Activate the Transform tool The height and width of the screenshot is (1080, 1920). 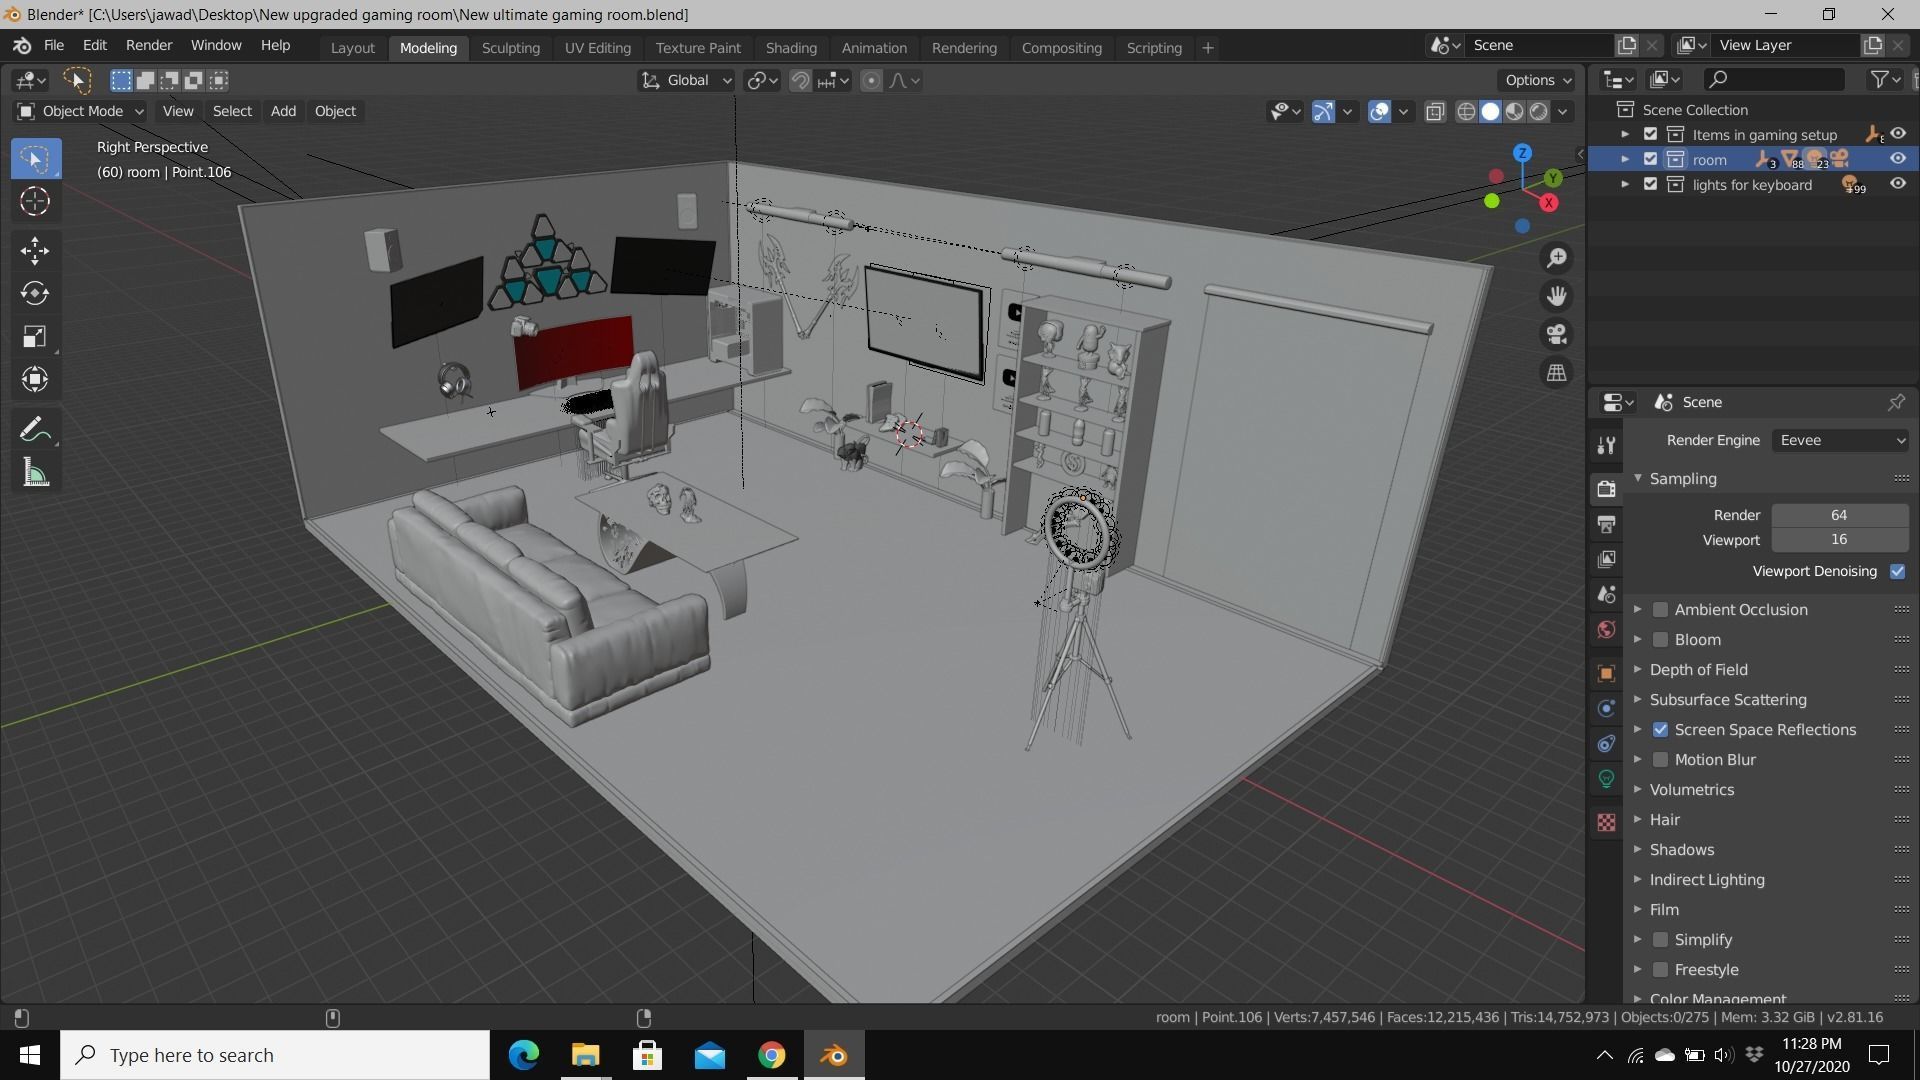pos(35,379)
